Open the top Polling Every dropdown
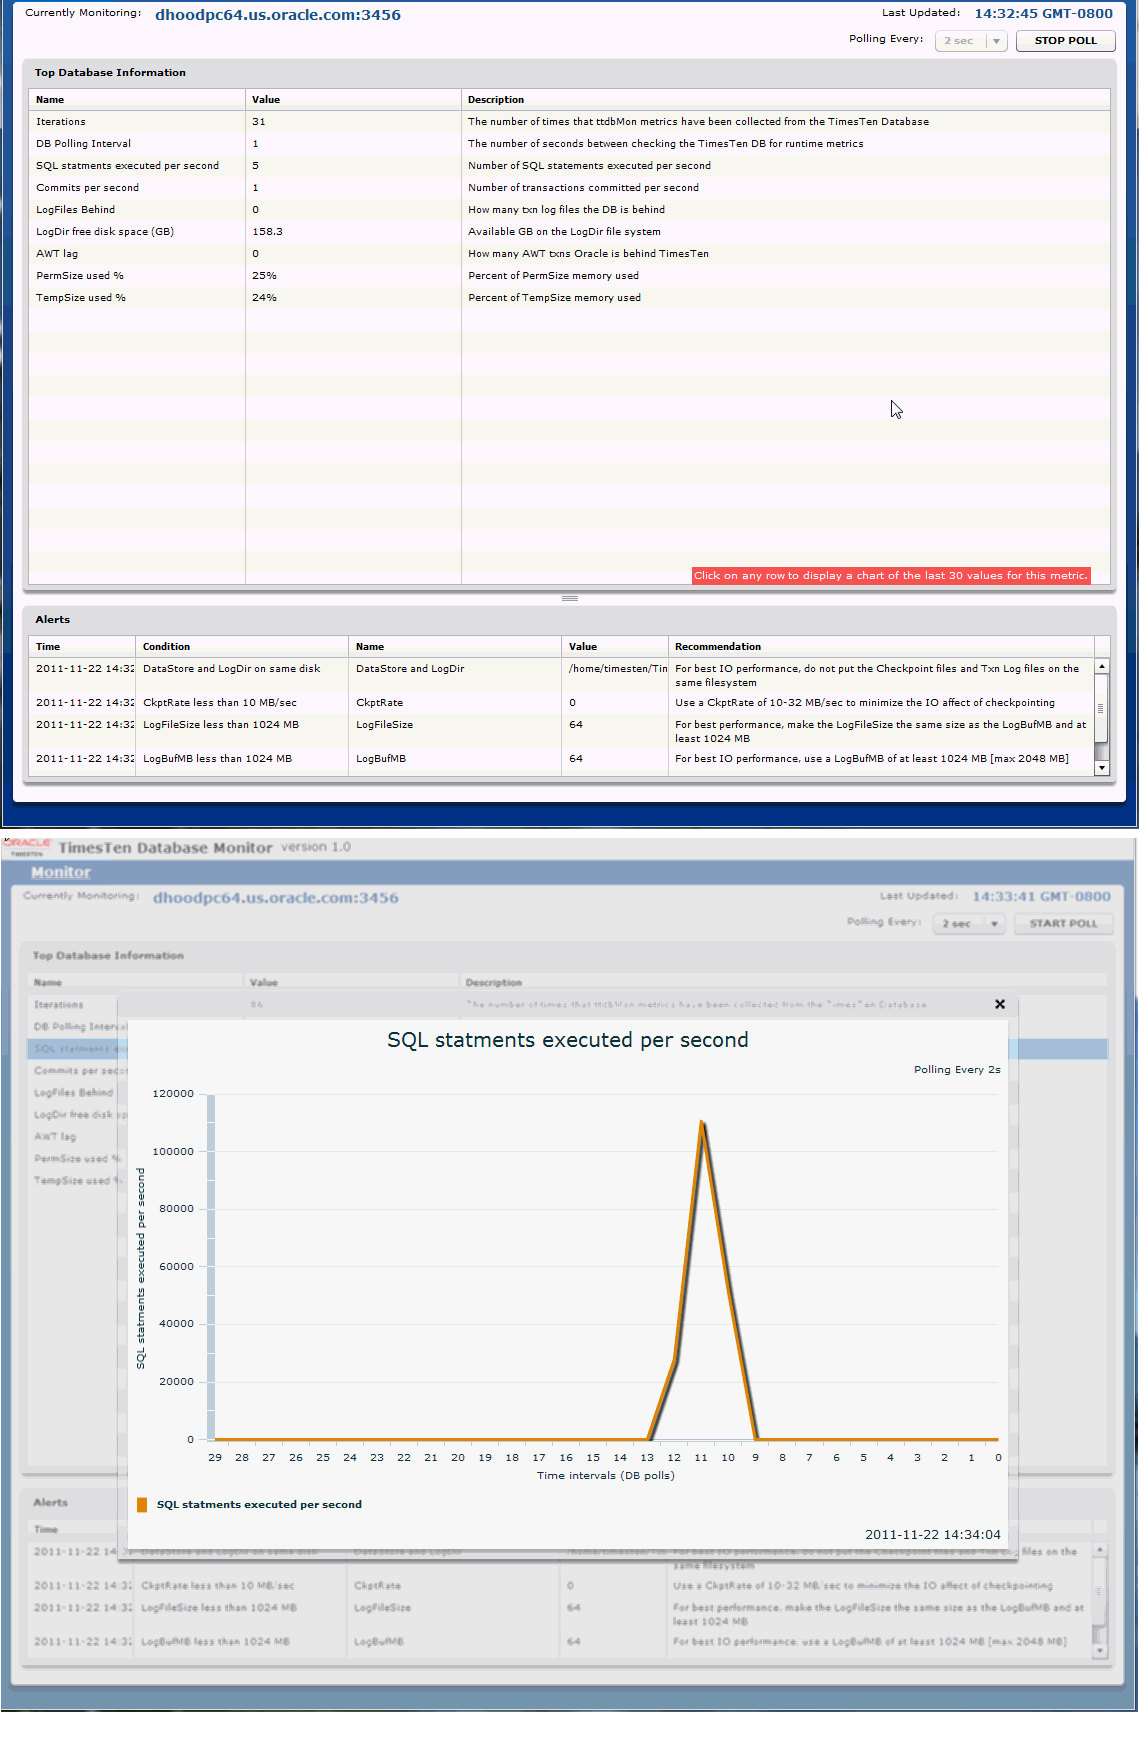This screenshot has height=1754, width=1139. click(970, 40)
